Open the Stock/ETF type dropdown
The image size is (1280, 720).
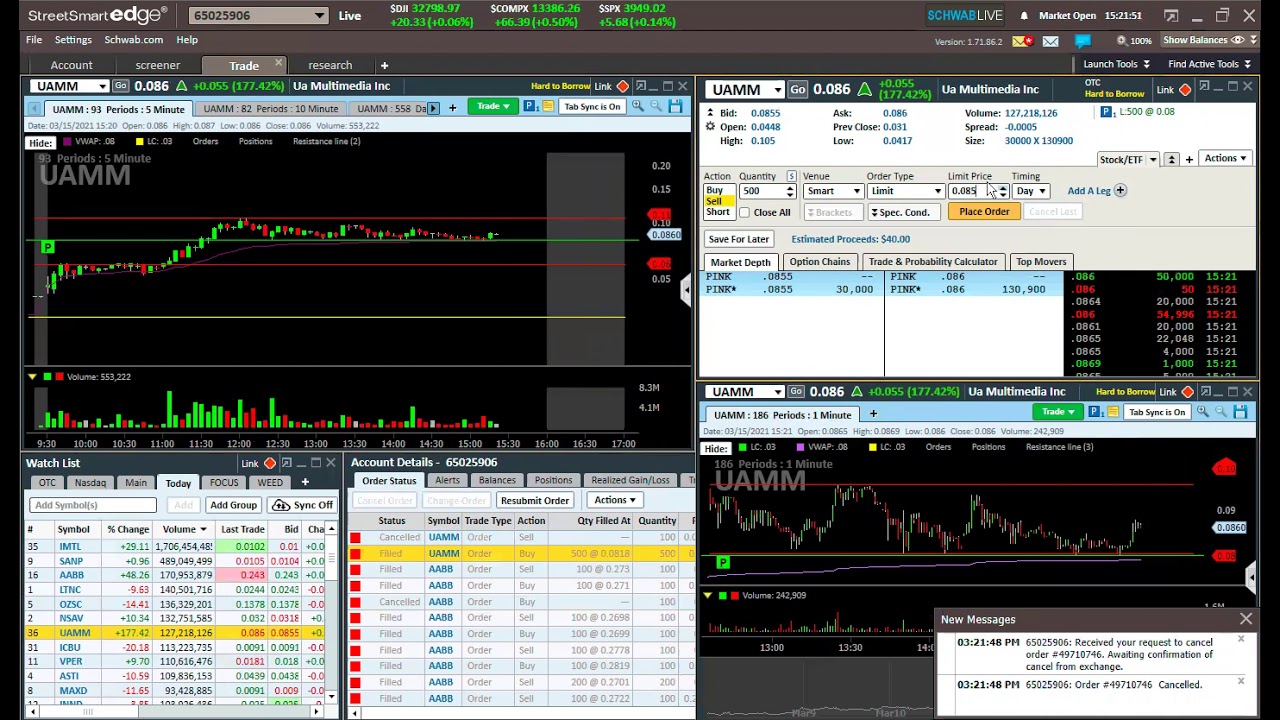1152,160
